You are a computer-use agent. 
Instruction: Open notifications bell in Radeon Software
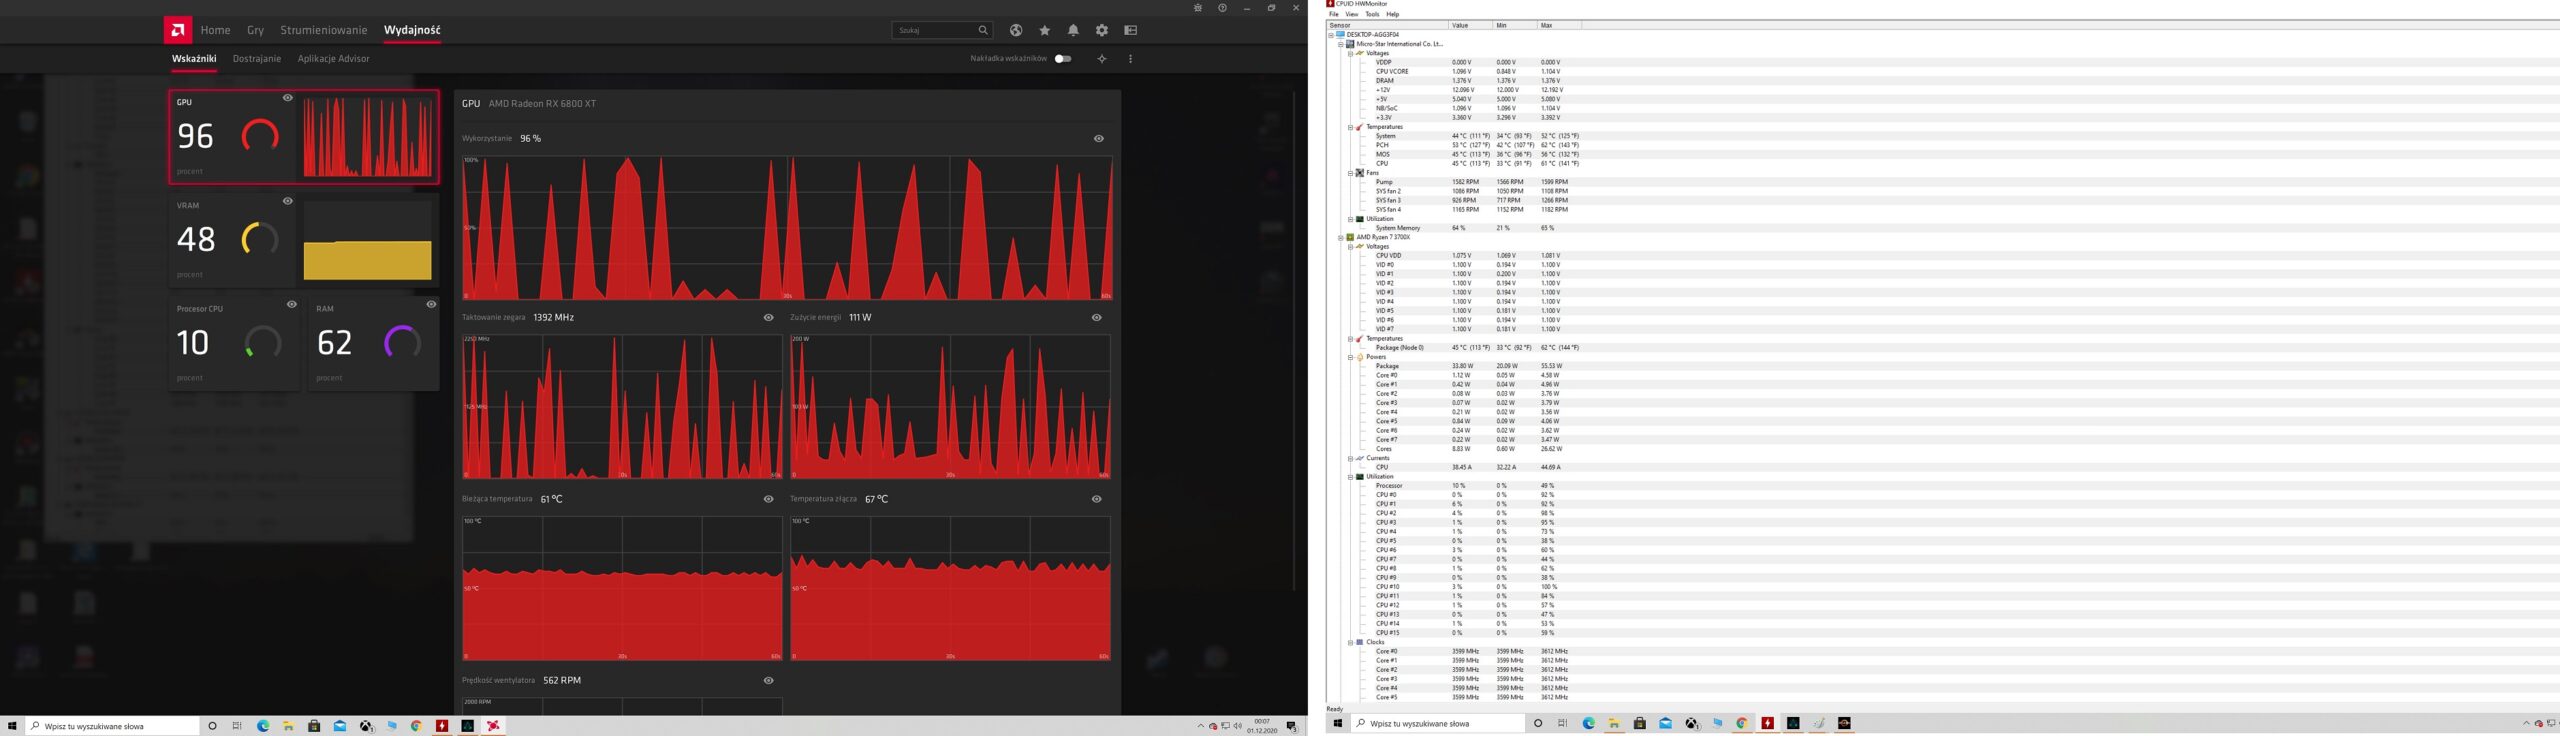[1073, 30]
